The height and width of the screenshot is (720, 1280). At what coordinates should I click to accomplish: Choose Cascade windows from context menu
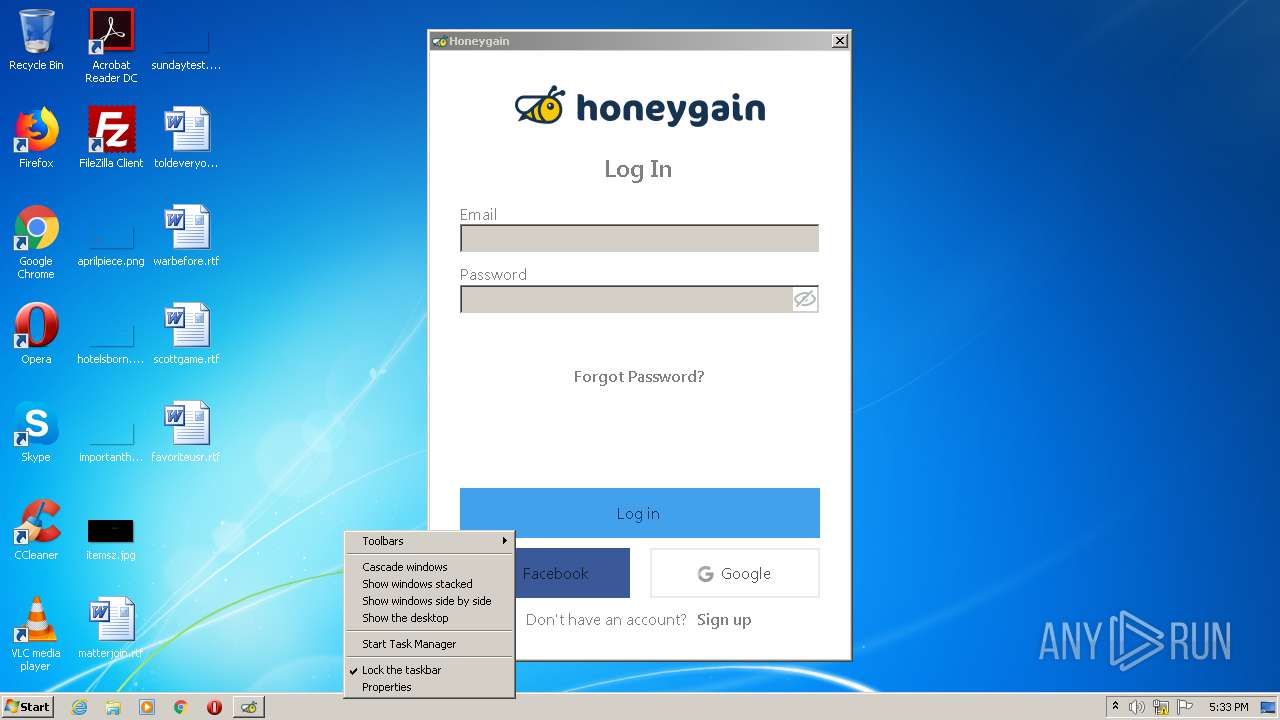(x=429, y=567)
